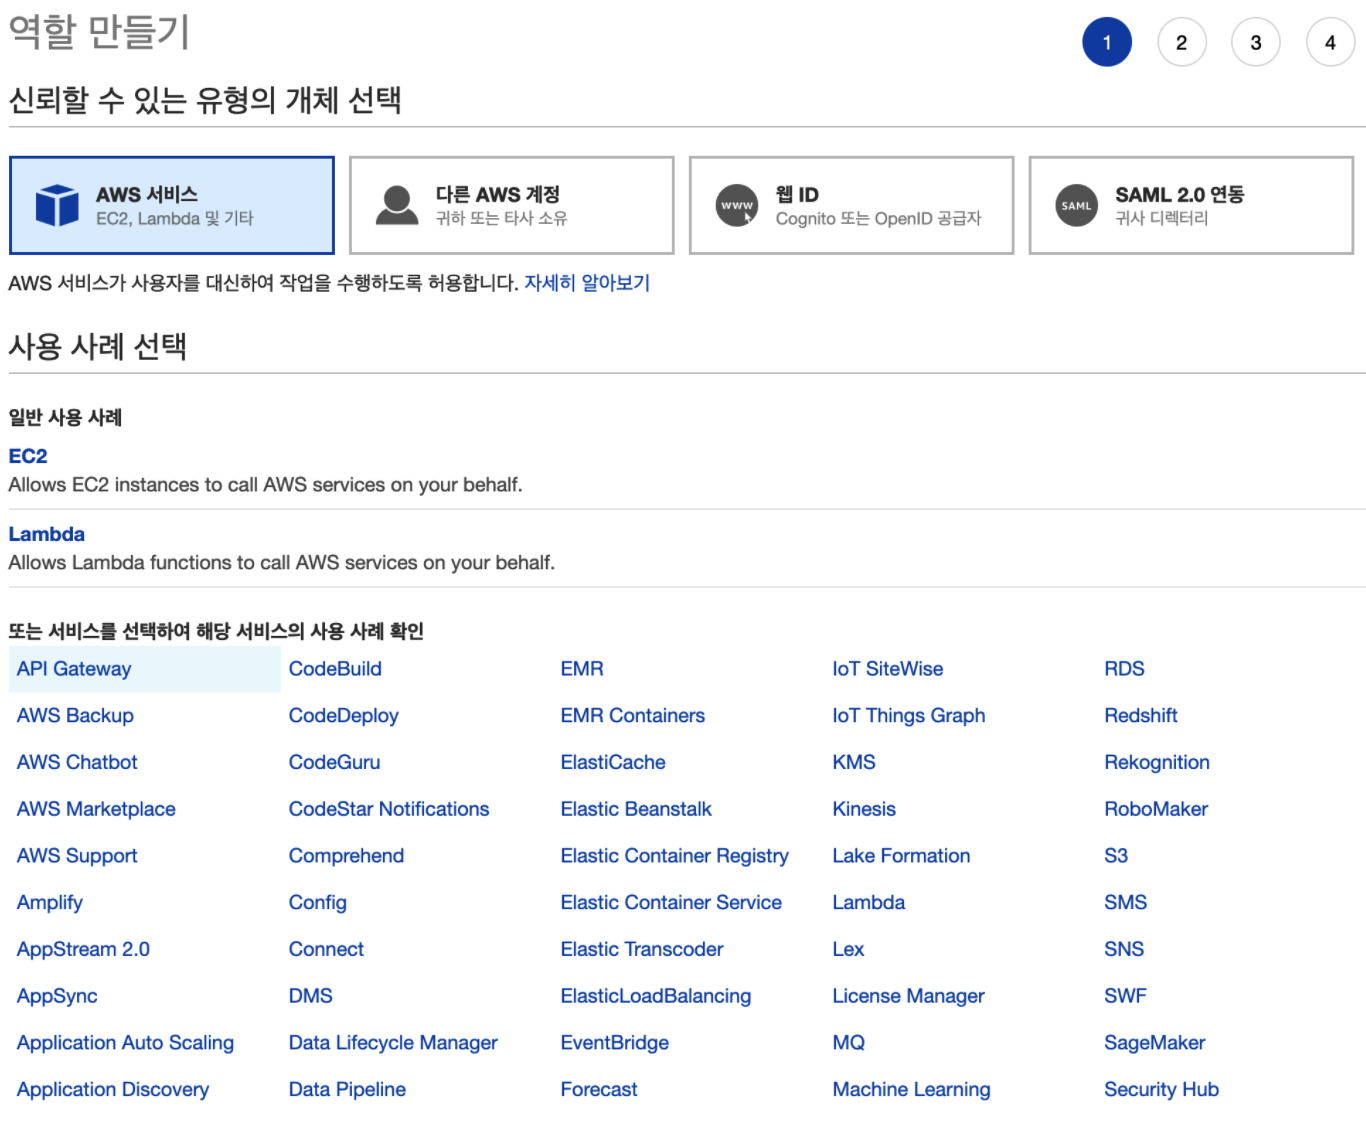
Task: Choose IoT Things Graph service
Action: click(909, 716)
